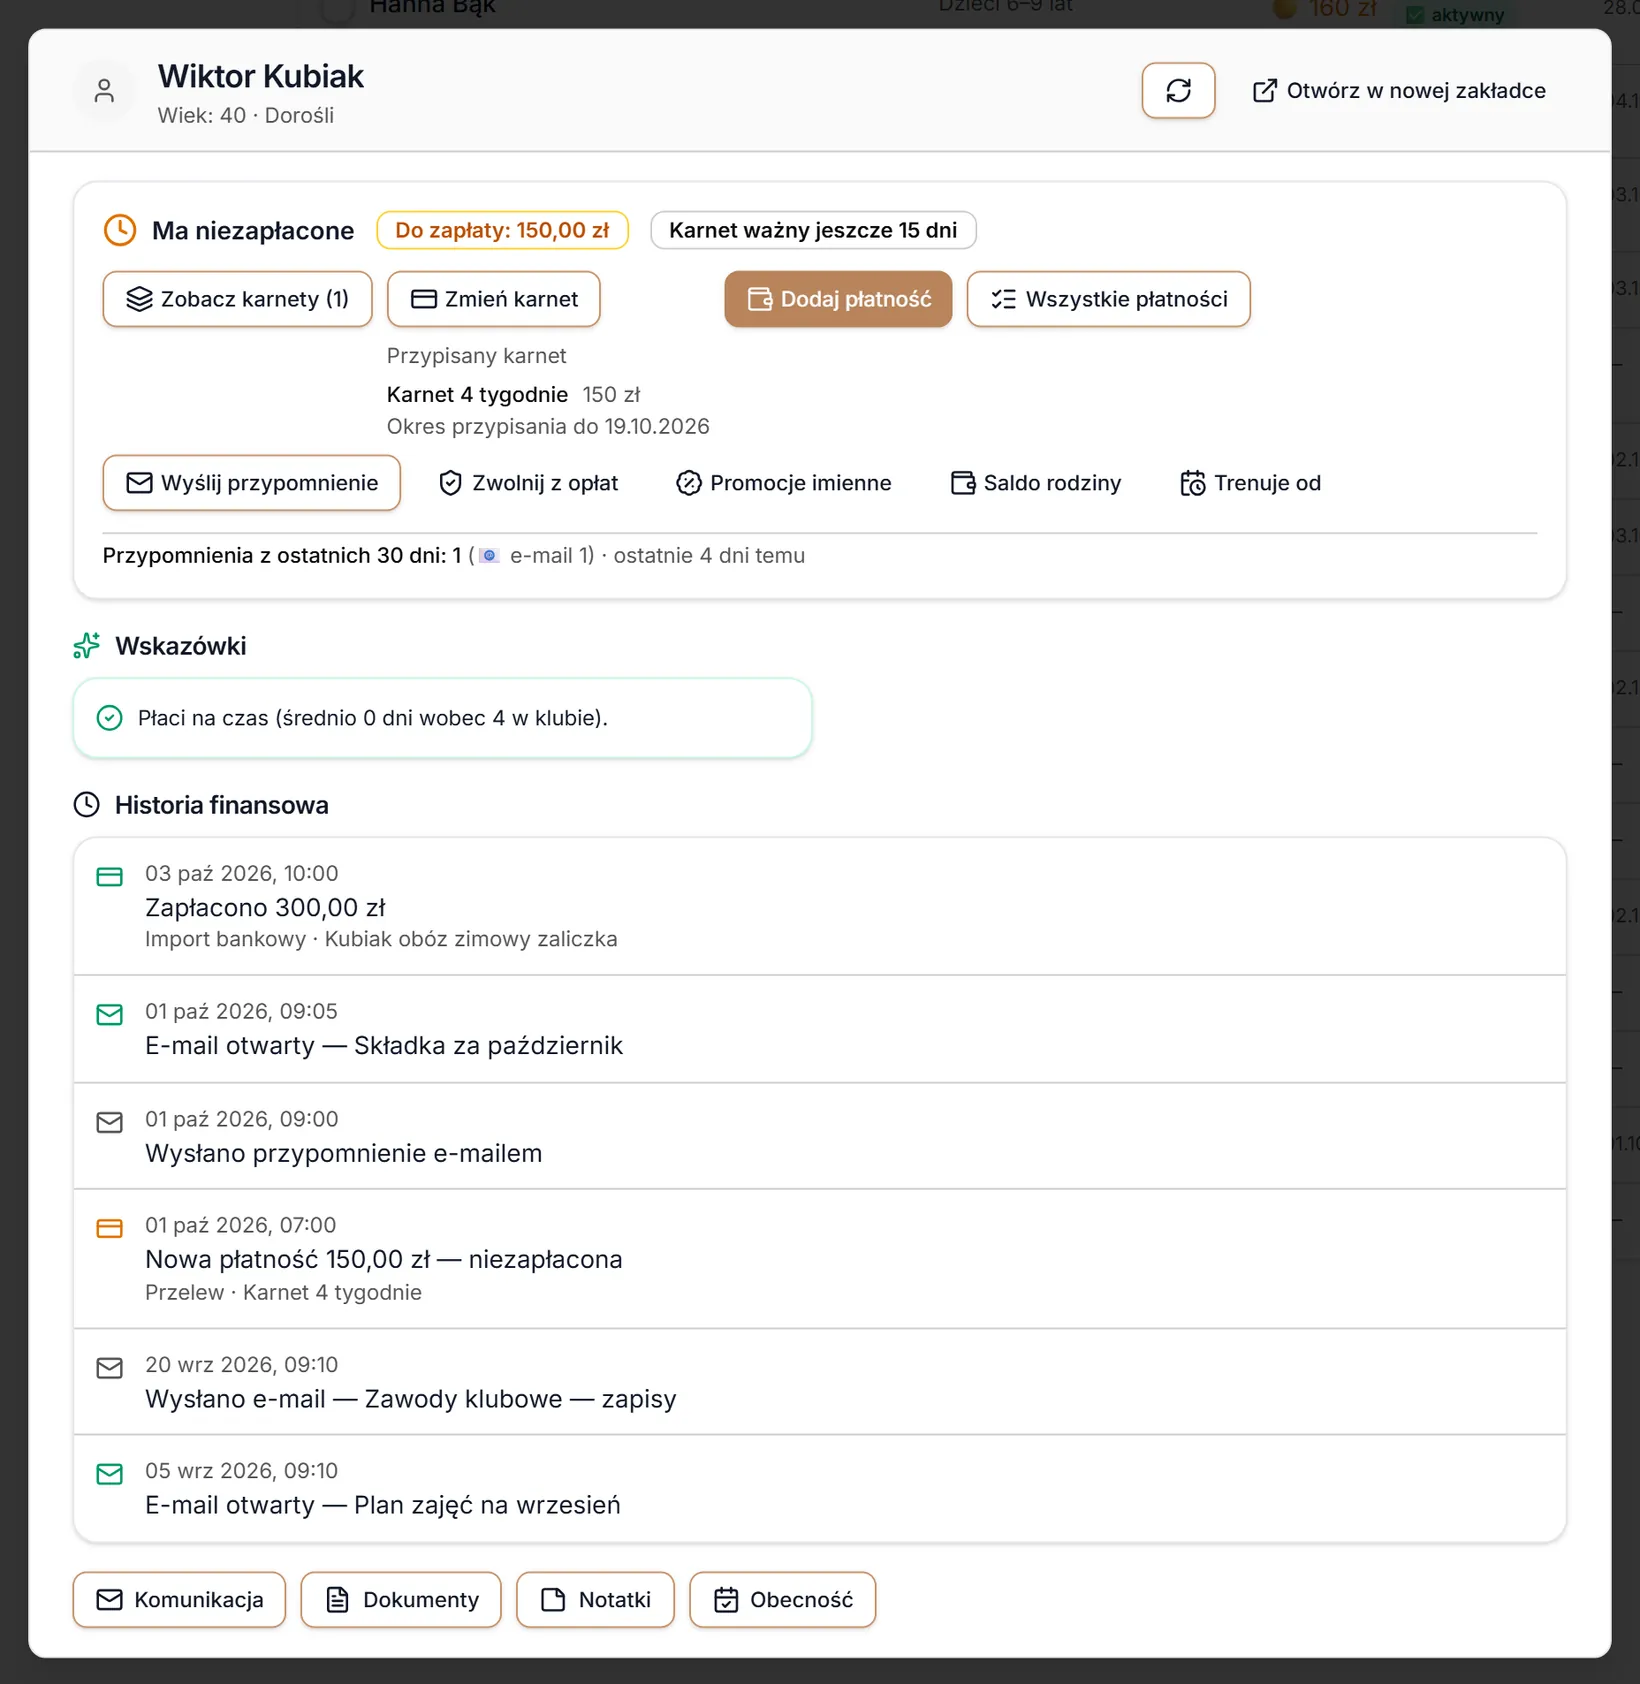Show Wszystkie płatności list

point(1108,299)
